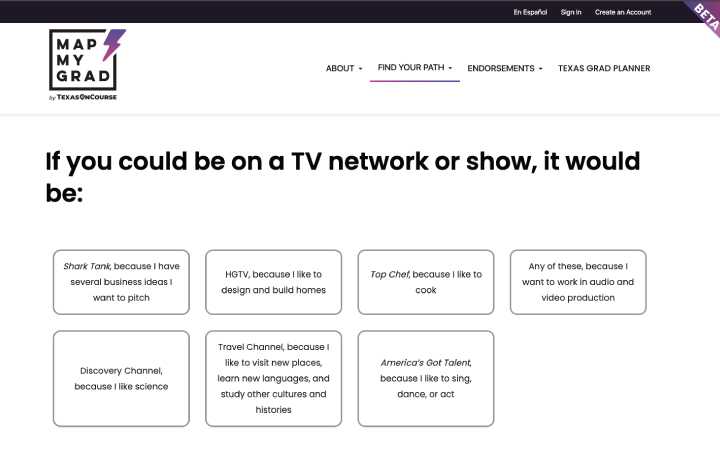The height and width of the screenshot is (460, 720).
Task: Choose the HGTV design and build homes option
Action: 273,282
